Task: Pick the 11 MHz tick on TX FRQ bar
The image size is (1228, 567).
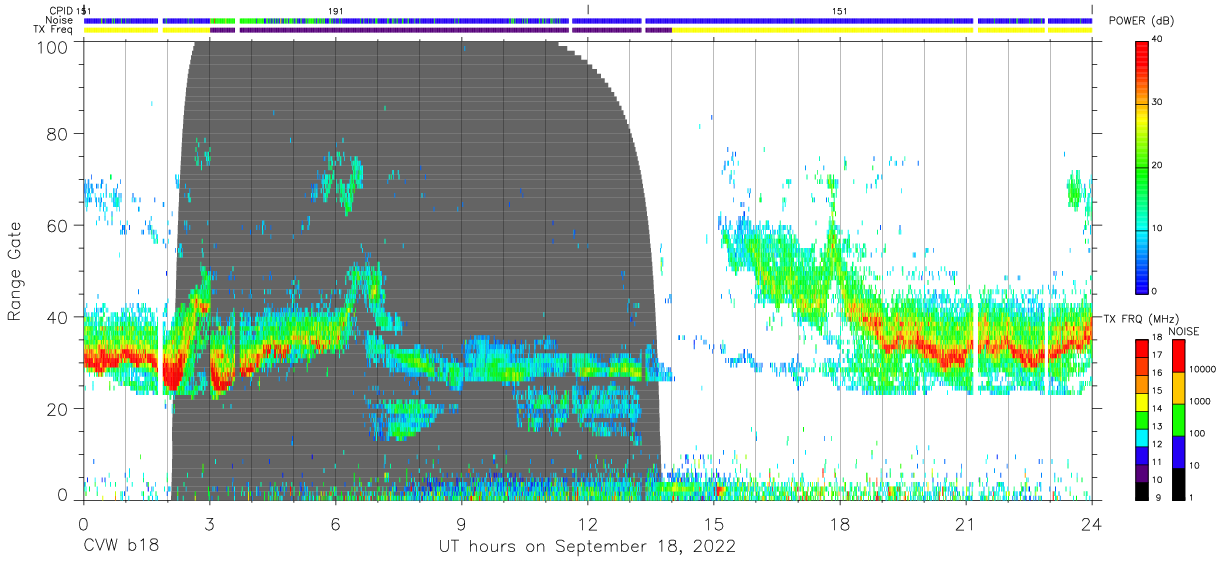Action: [1158, 462]
